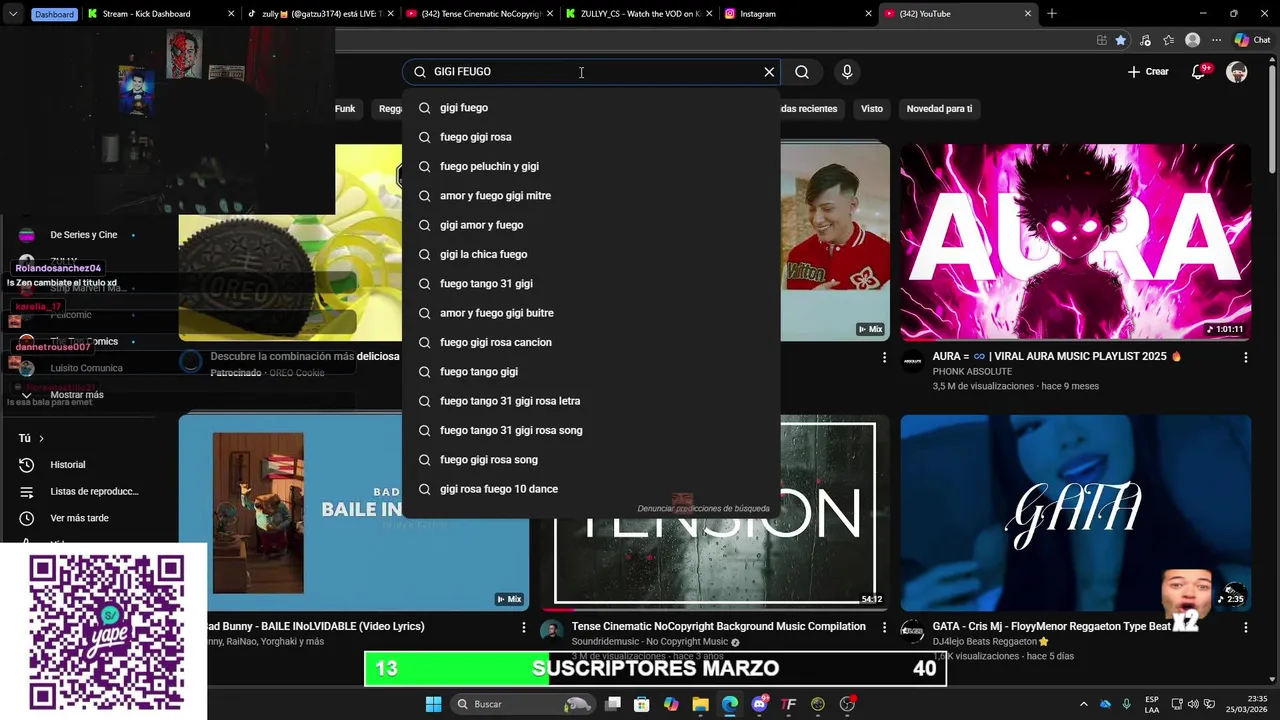Open Discord from the taskbar
The image size is (1280, 720).
tap(760, 704)
